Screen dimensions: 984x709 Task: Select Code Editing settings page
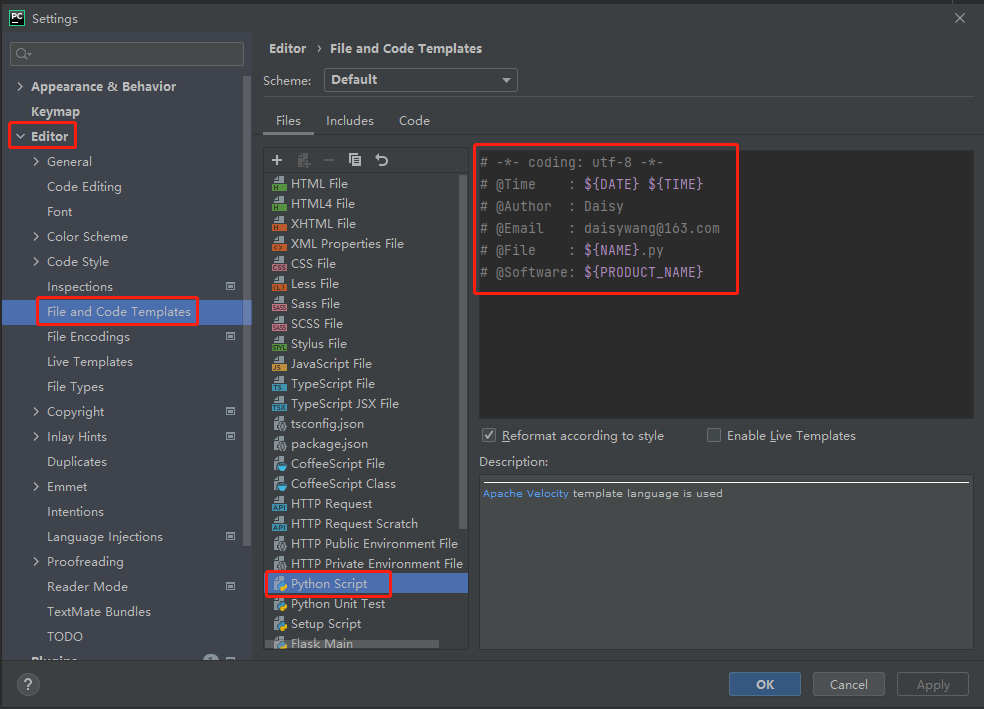[84, 187]
